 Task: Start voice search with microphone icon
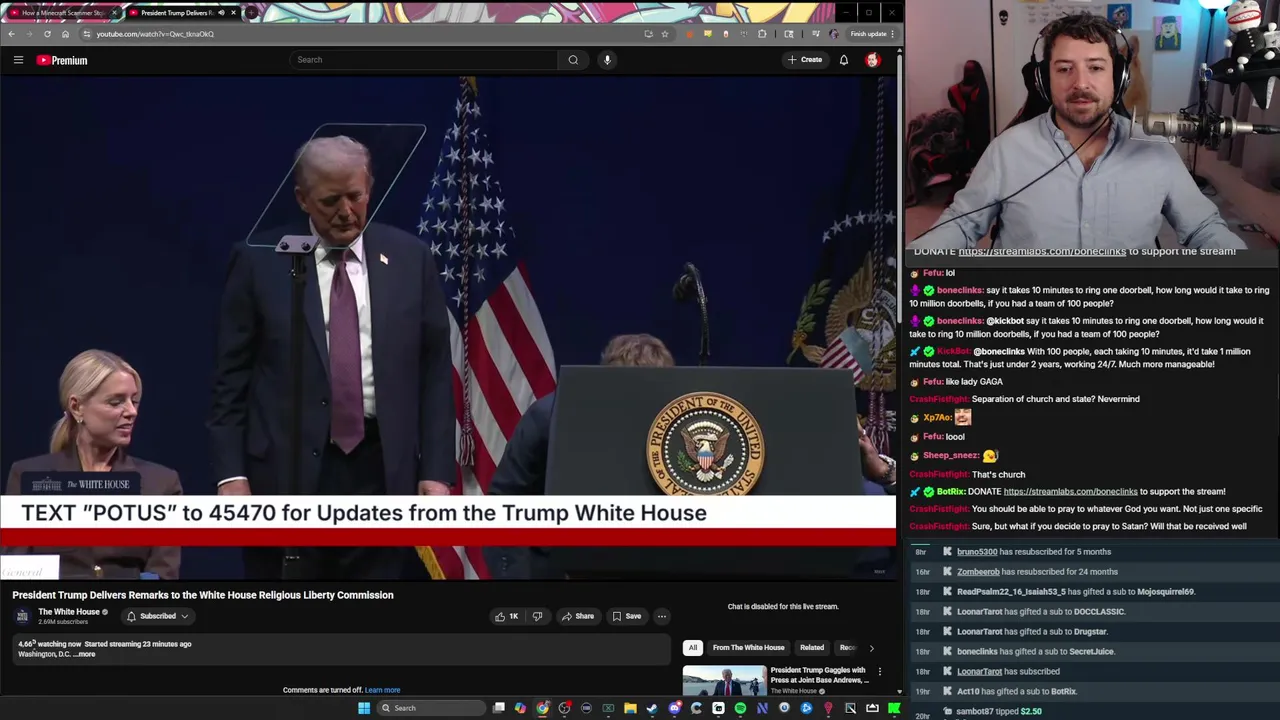point(607,60)
